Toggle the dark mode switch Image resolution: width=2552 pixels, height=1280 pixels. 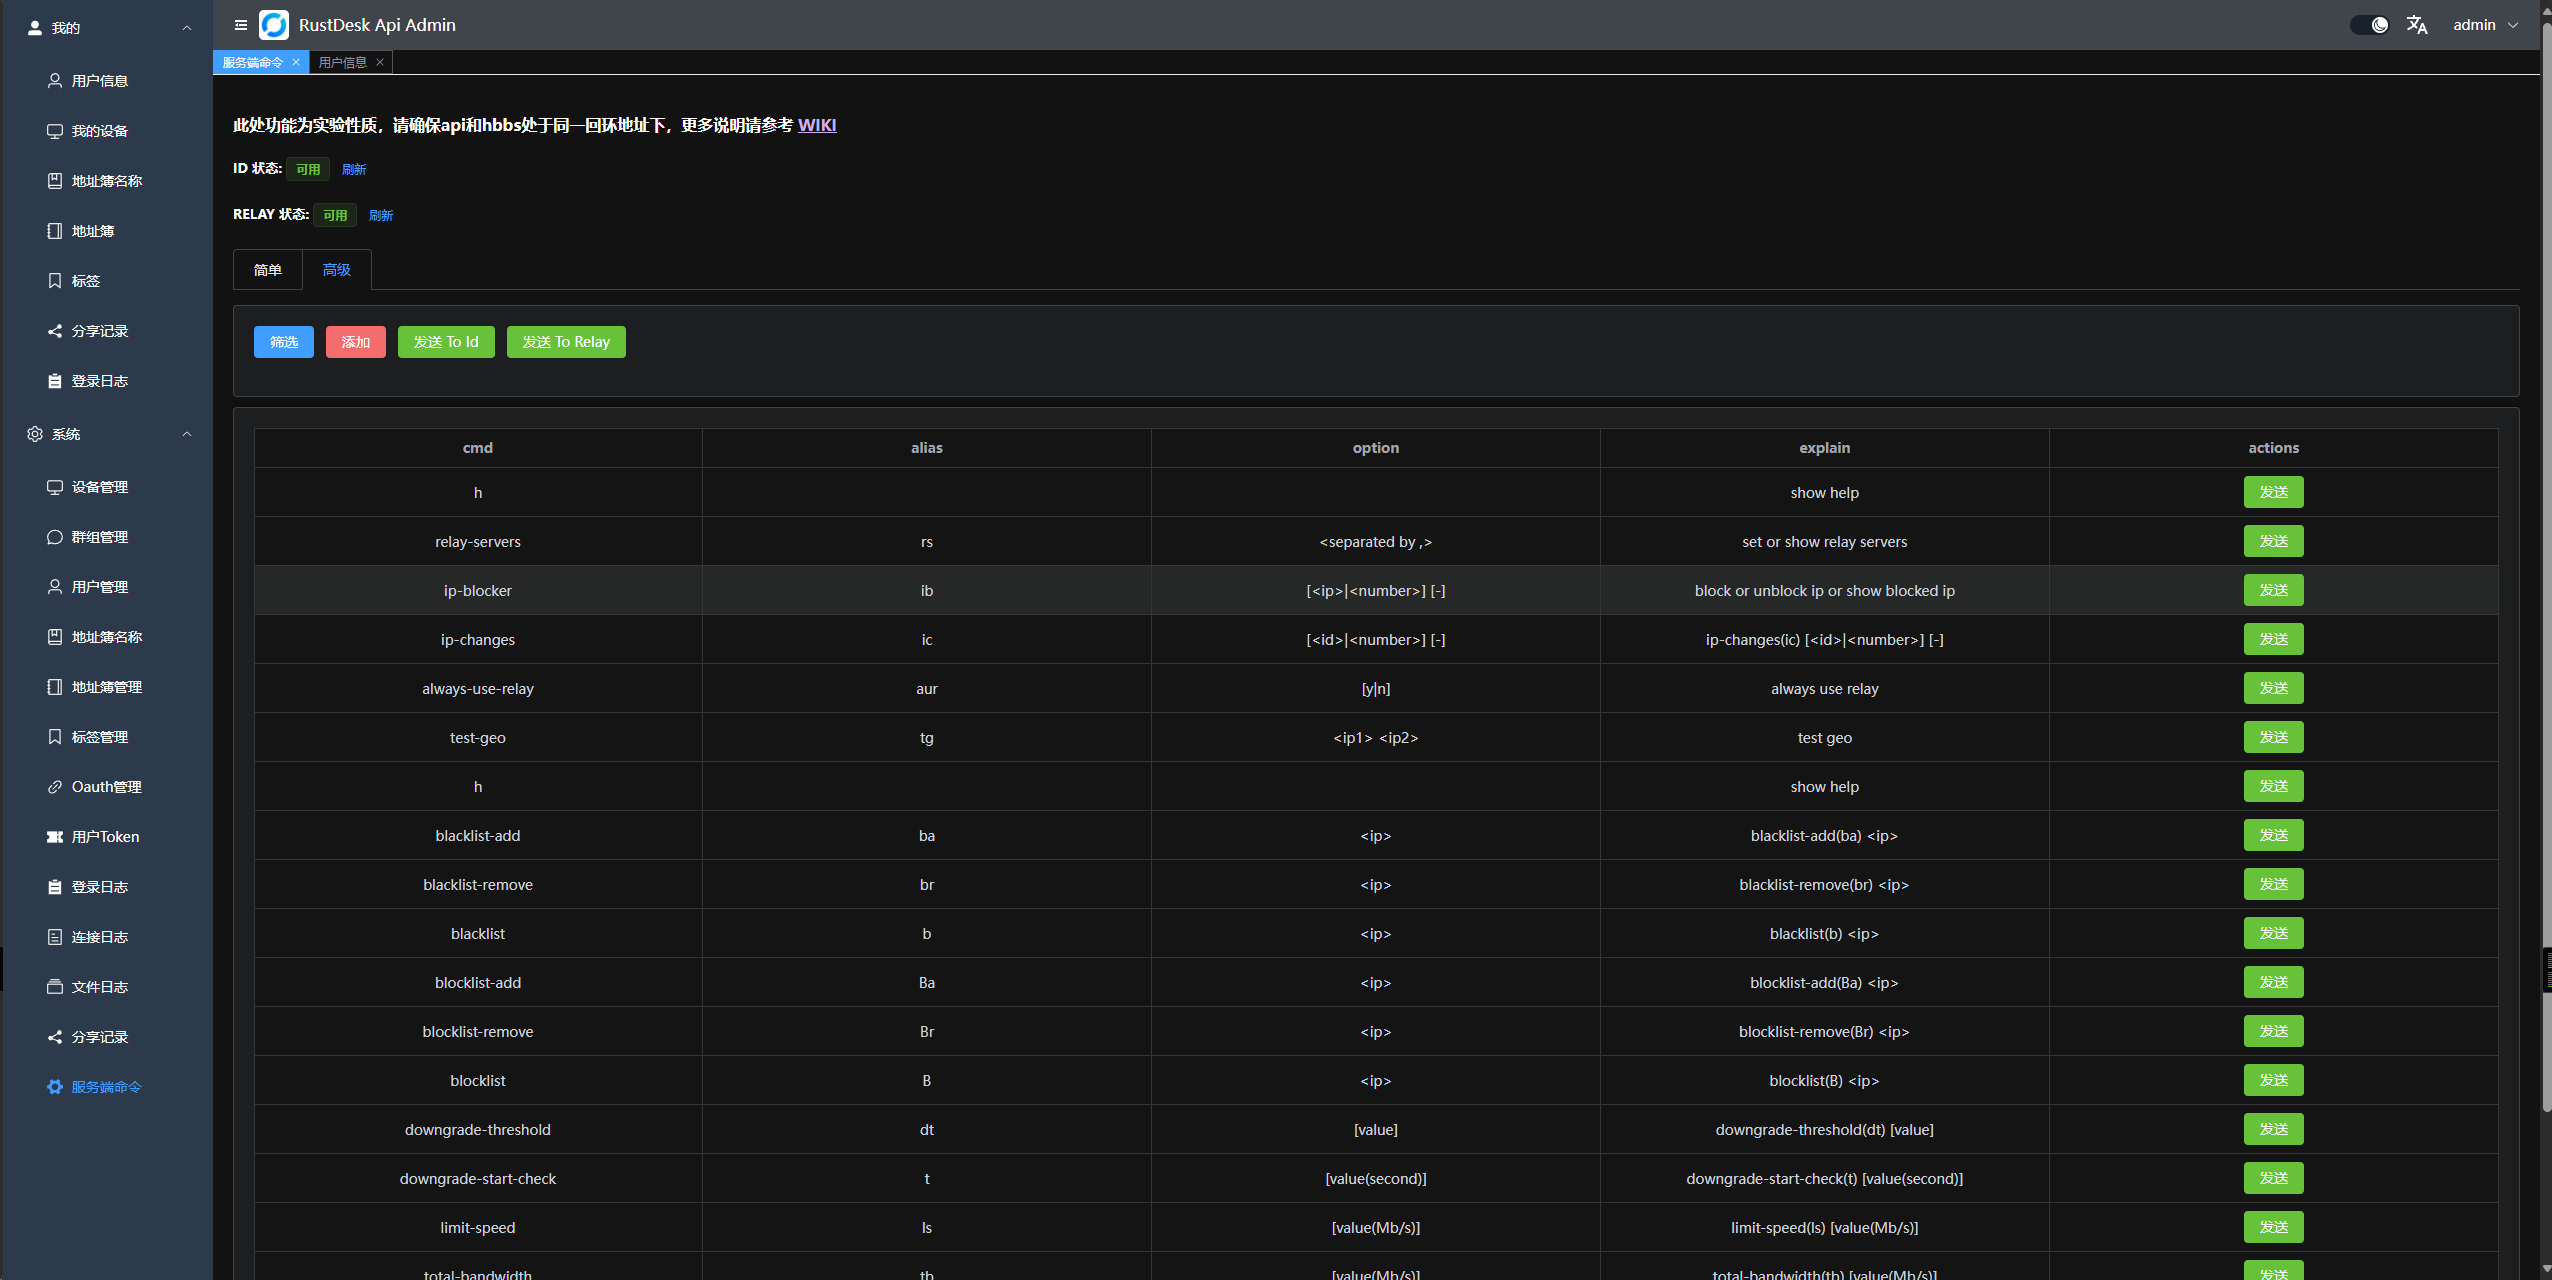pos(2369,25)
